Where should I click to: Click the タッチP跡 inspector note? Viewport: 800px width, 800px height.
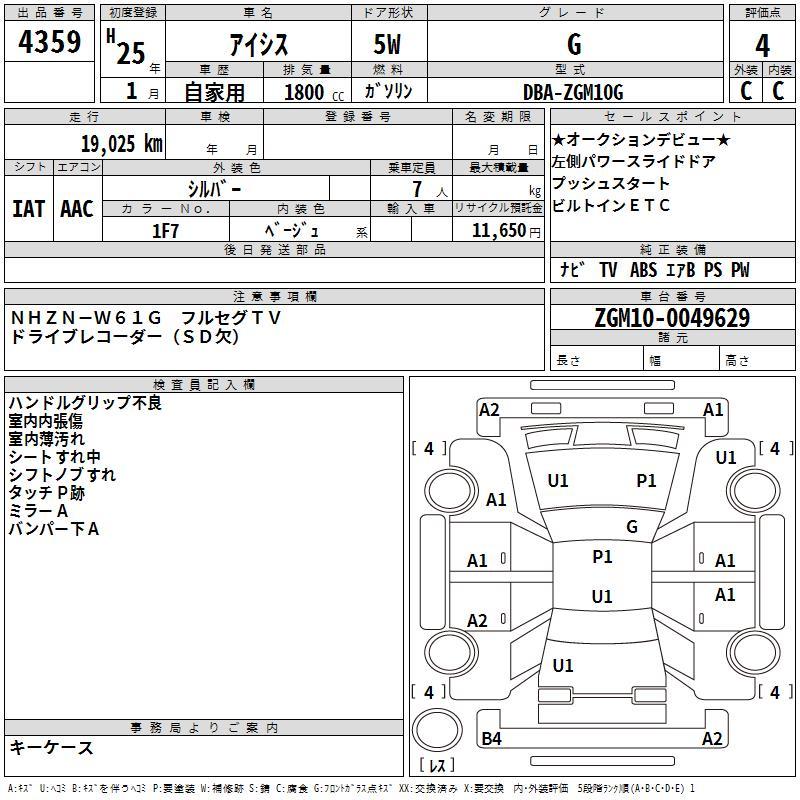click(46, 493)
